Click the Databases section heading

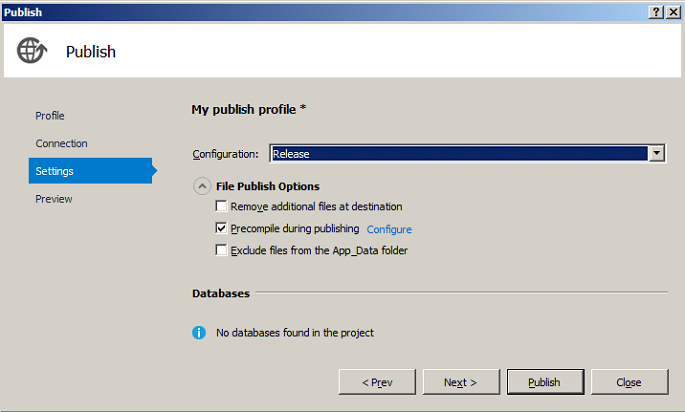[x=221, y=293]
